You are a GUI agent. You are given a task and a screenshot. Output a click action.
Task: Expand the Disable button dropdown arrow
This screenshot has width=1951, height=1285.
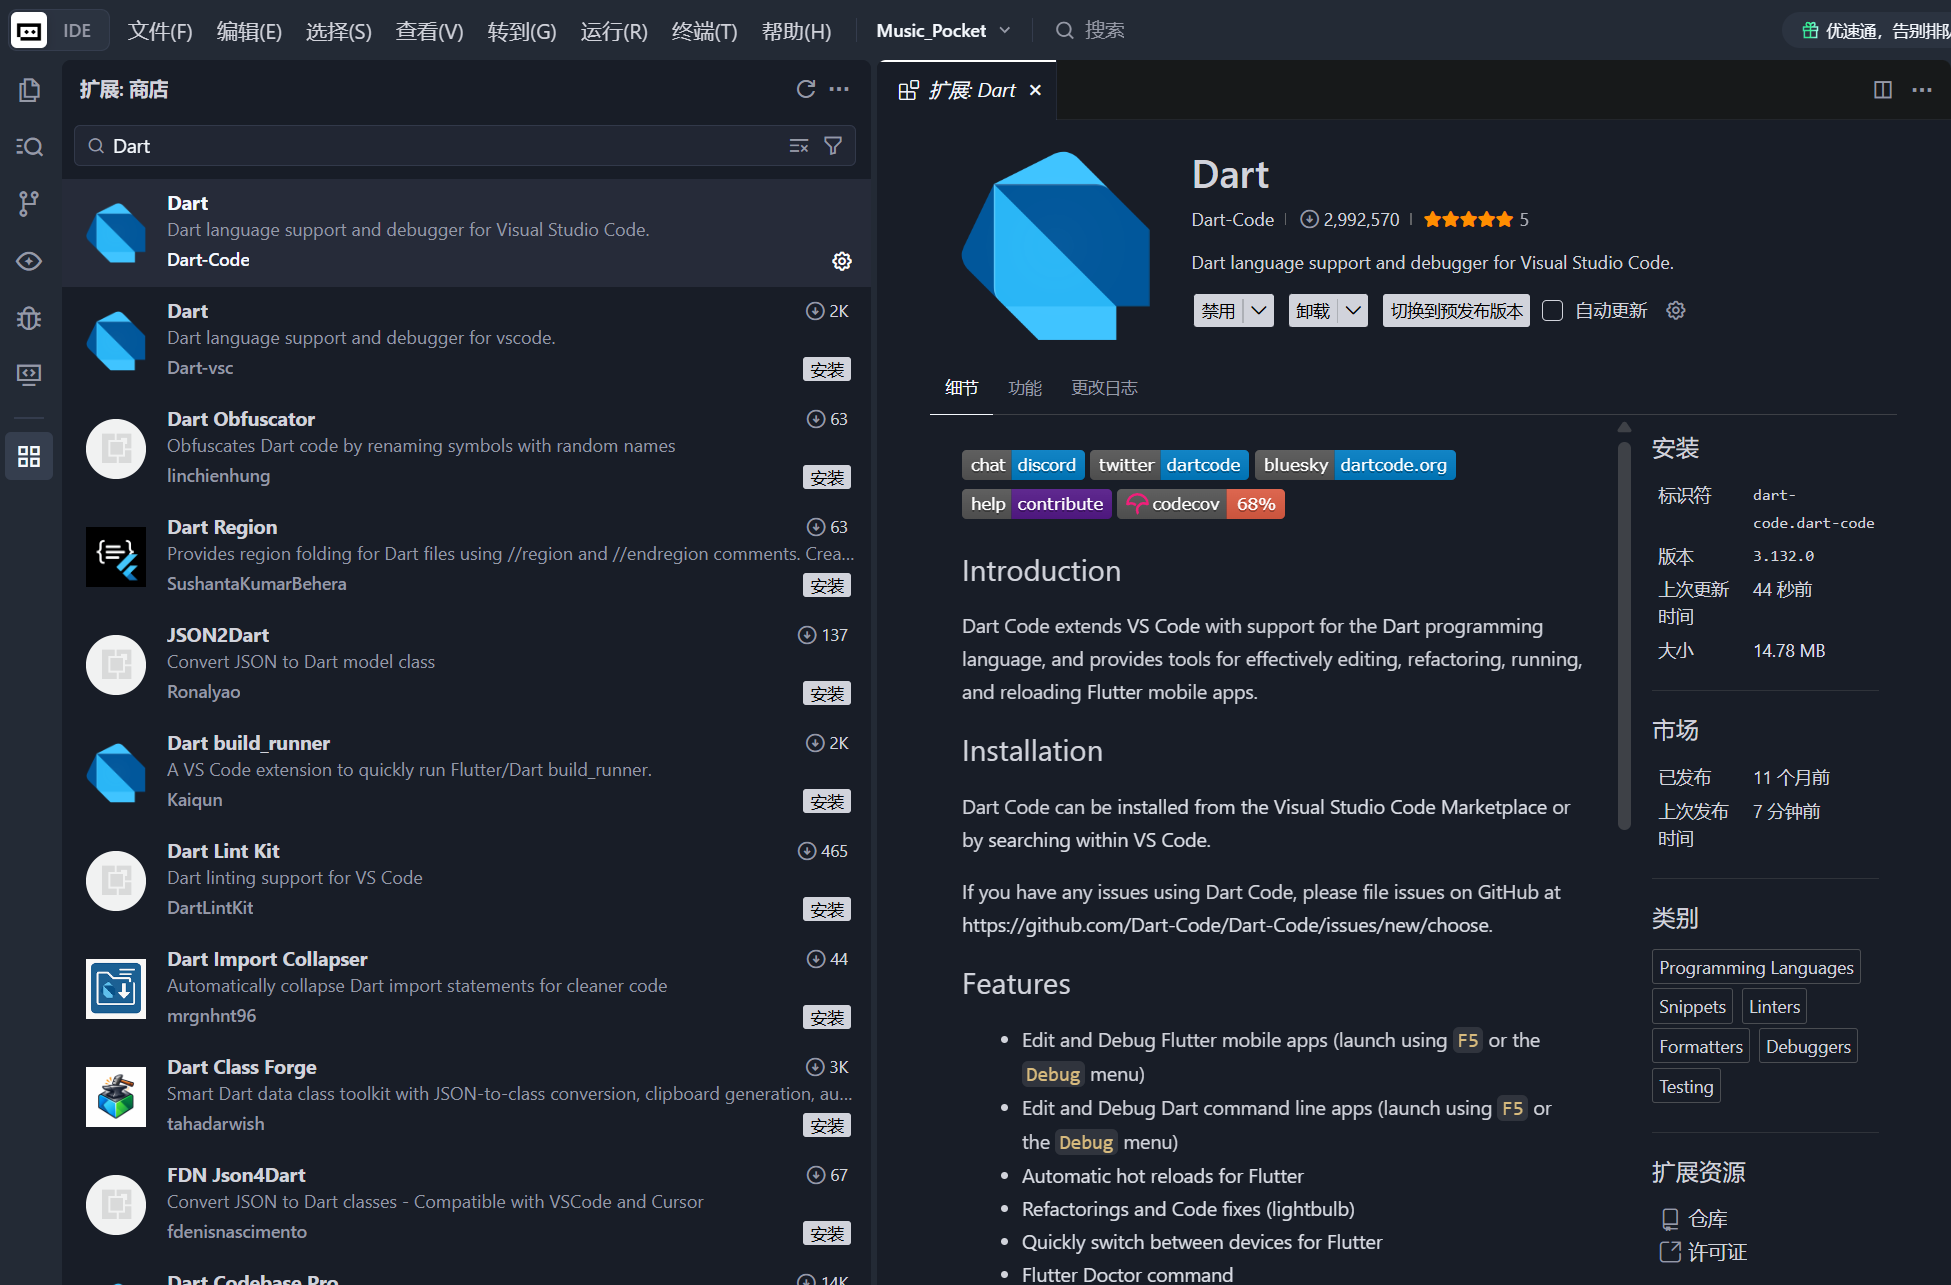1259,311
